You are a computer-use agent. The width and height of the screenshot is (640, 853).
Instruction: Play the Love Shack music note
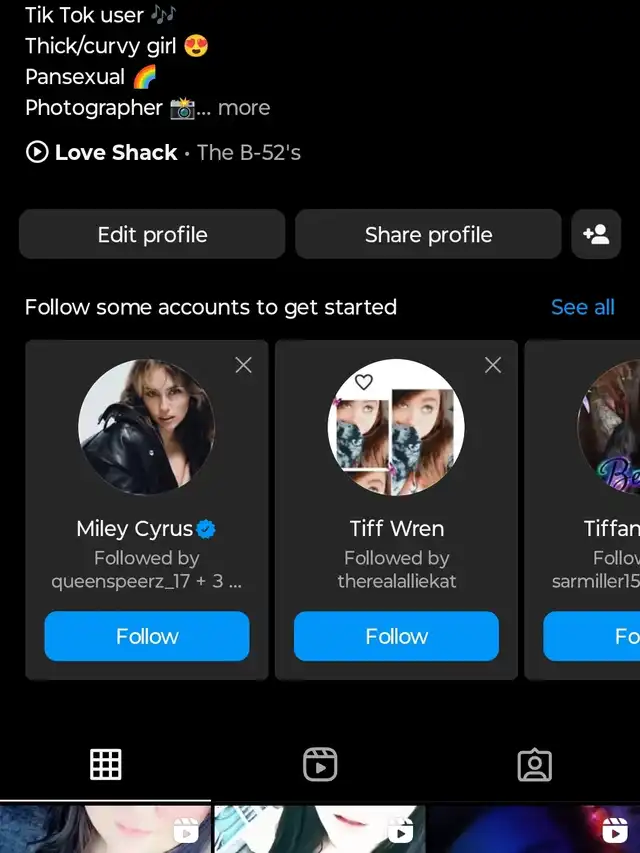(37, 153)
